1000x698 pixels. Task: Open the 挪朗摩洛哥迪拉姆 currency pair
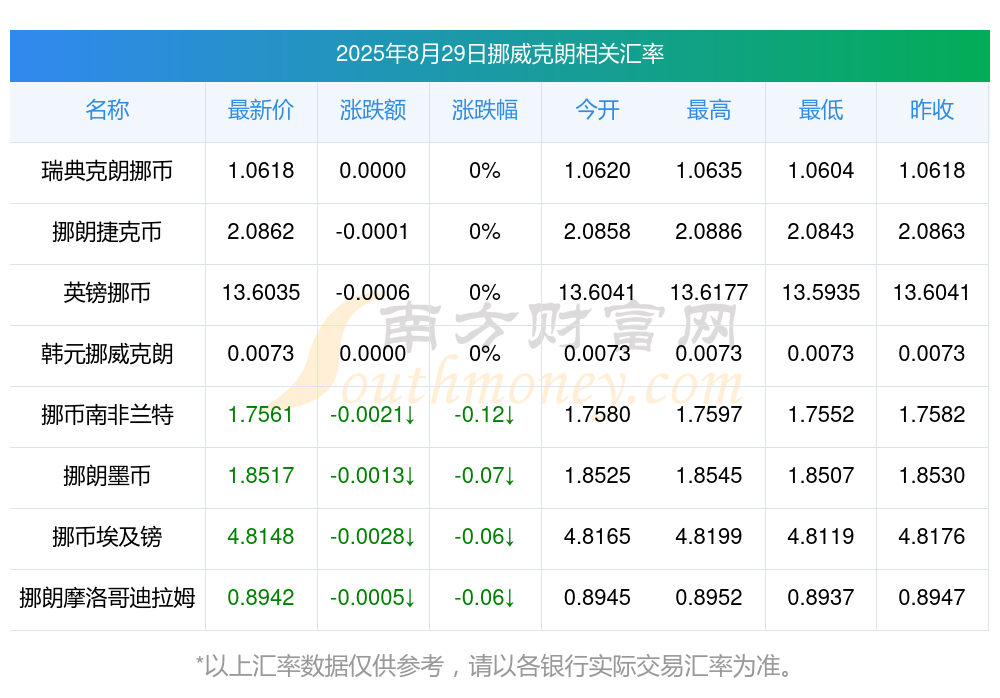[x=107, y=598]
